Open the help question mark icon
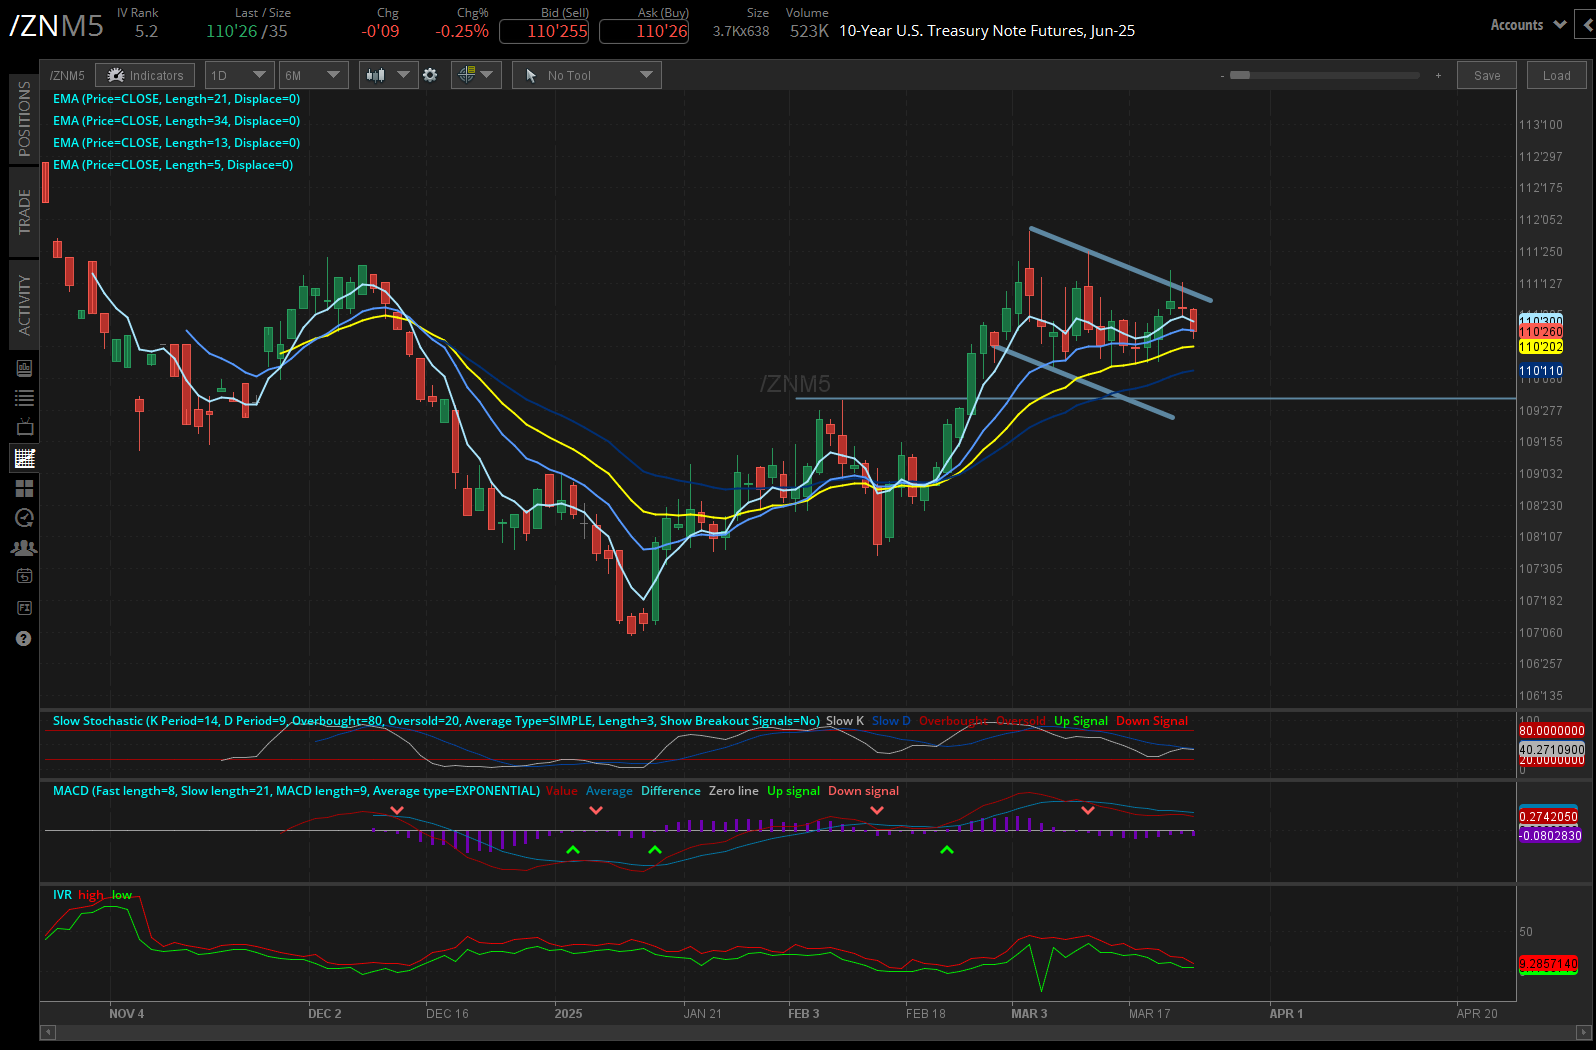Image resolution: width=1596 pixels, height=1050 pixels. (x=25, y=638)
